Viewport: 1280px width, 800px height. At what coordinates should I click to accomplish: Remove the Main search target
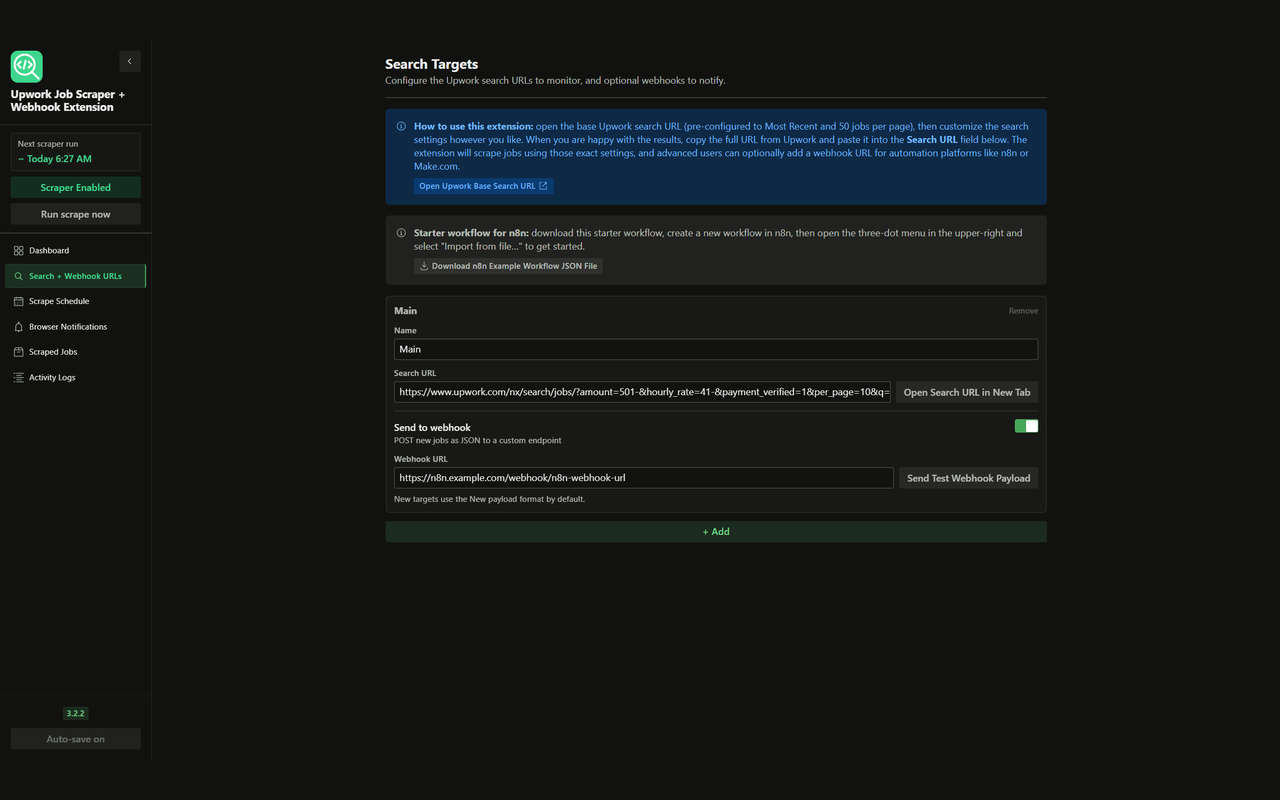(x=1023, y=311)
